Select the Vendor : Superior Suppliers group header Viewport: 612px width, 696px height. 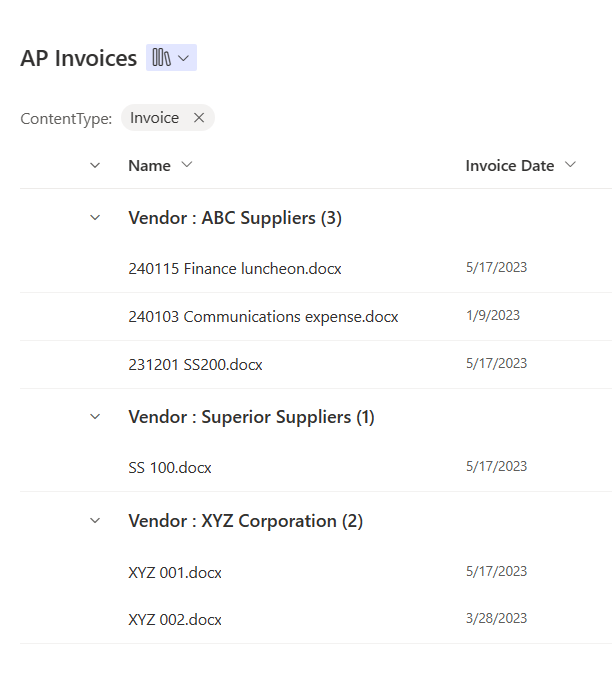point(251,417)
